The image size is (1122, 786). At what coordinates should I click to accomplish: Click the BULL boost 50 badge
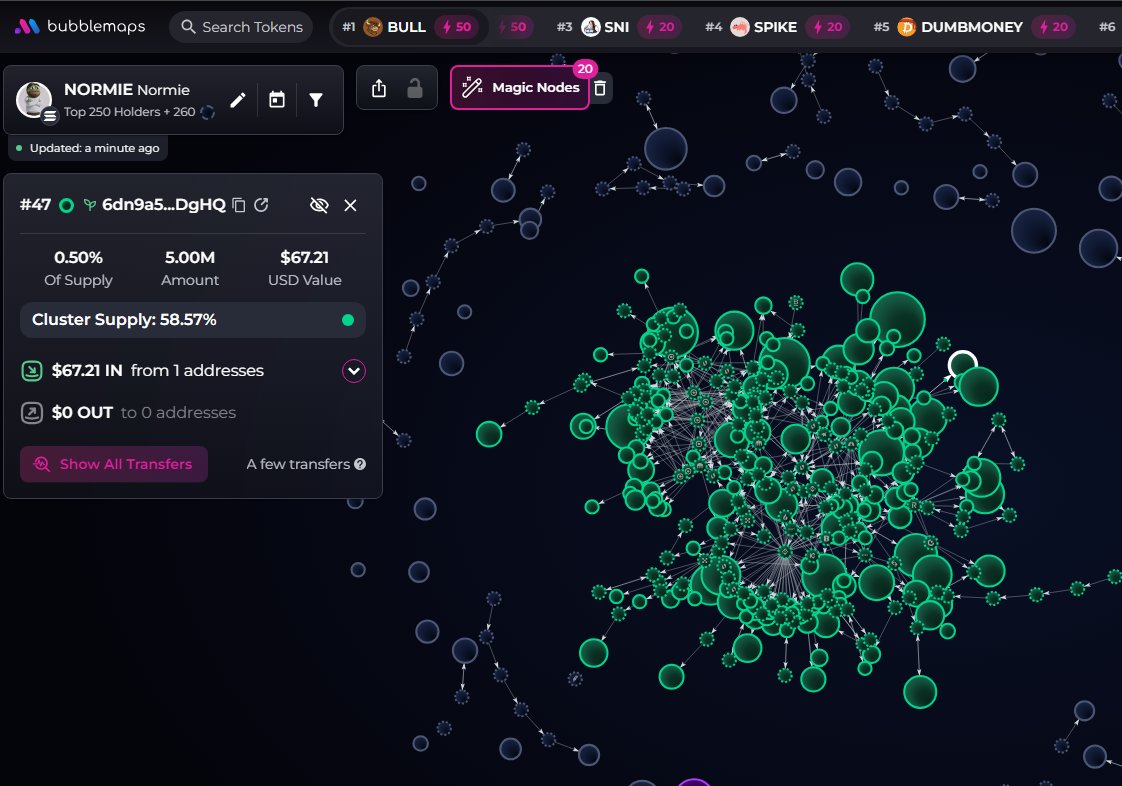[457, 26]
